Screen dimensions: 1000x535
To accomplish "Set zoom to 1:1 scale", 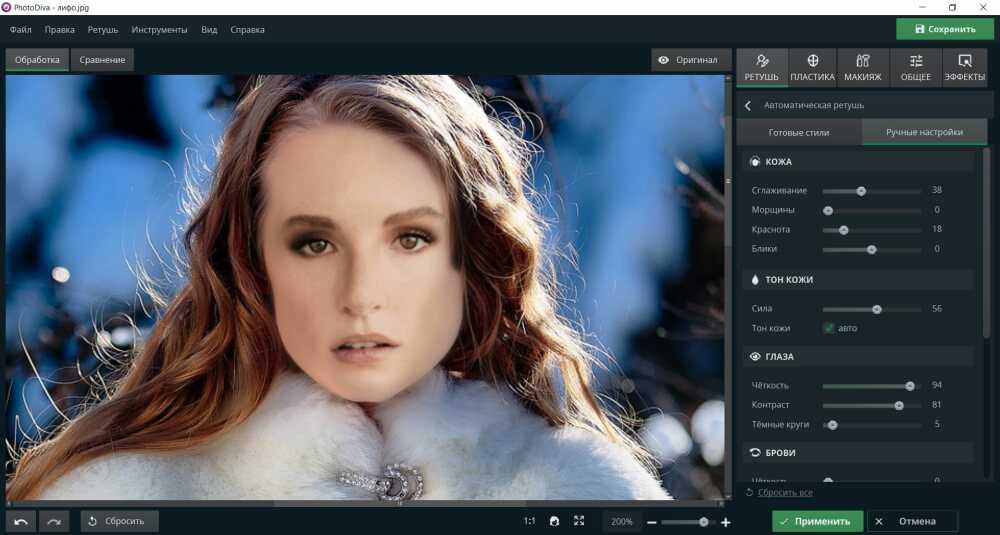I will pyautogui.click(x=529, y=521).
